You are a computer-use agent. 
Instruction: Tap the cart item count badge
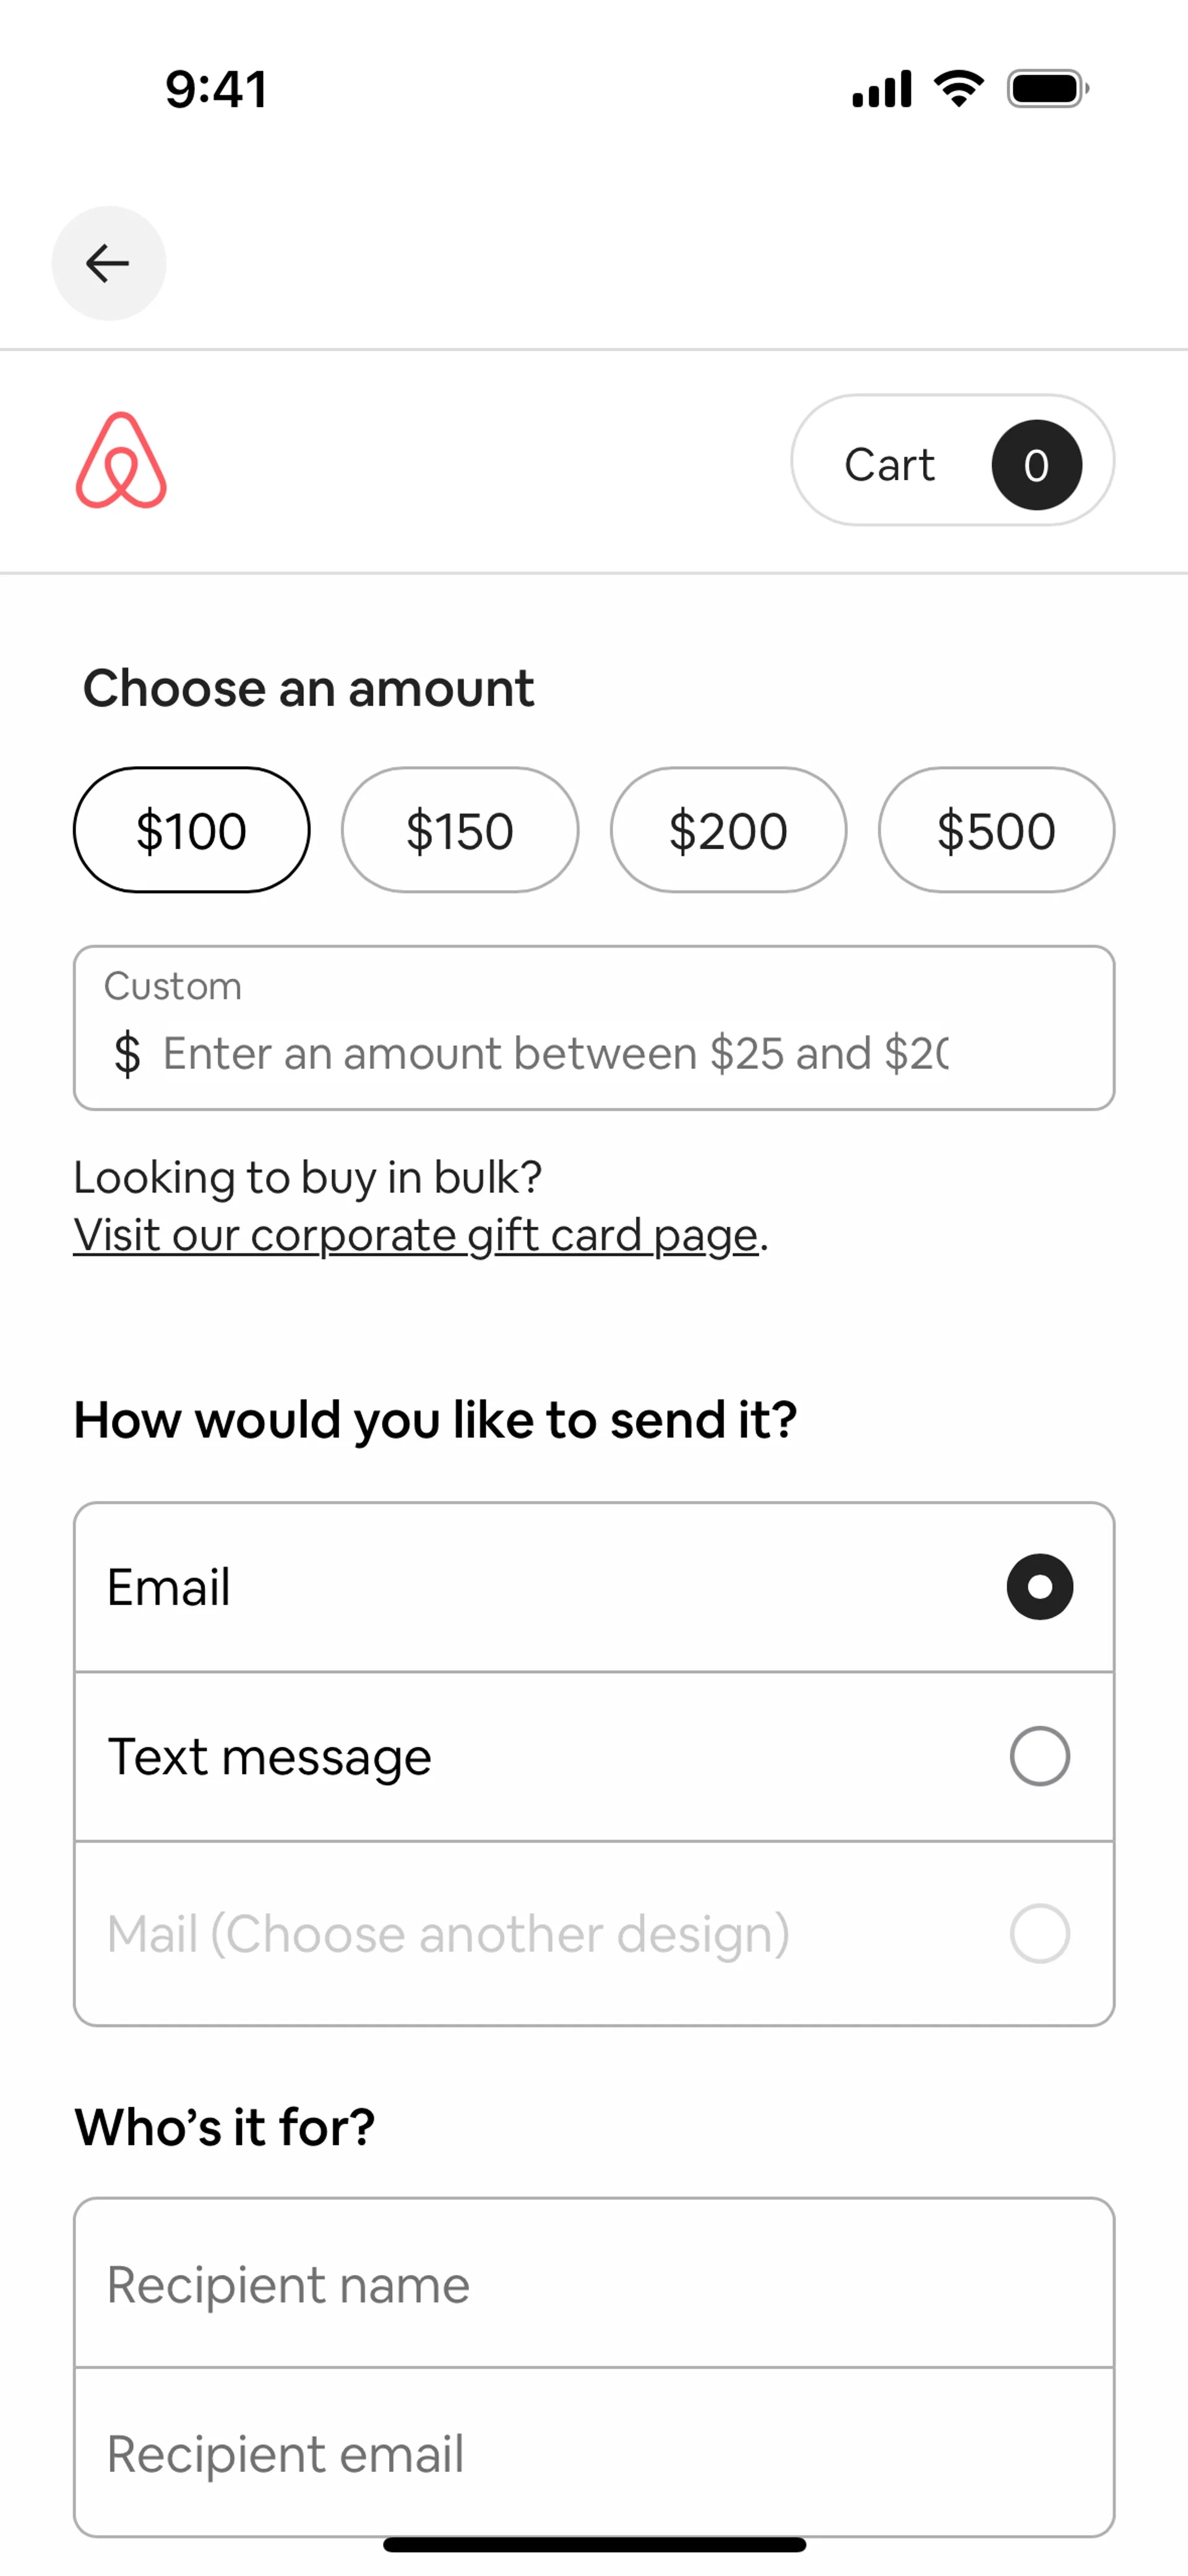click(x=1036, y=465)
